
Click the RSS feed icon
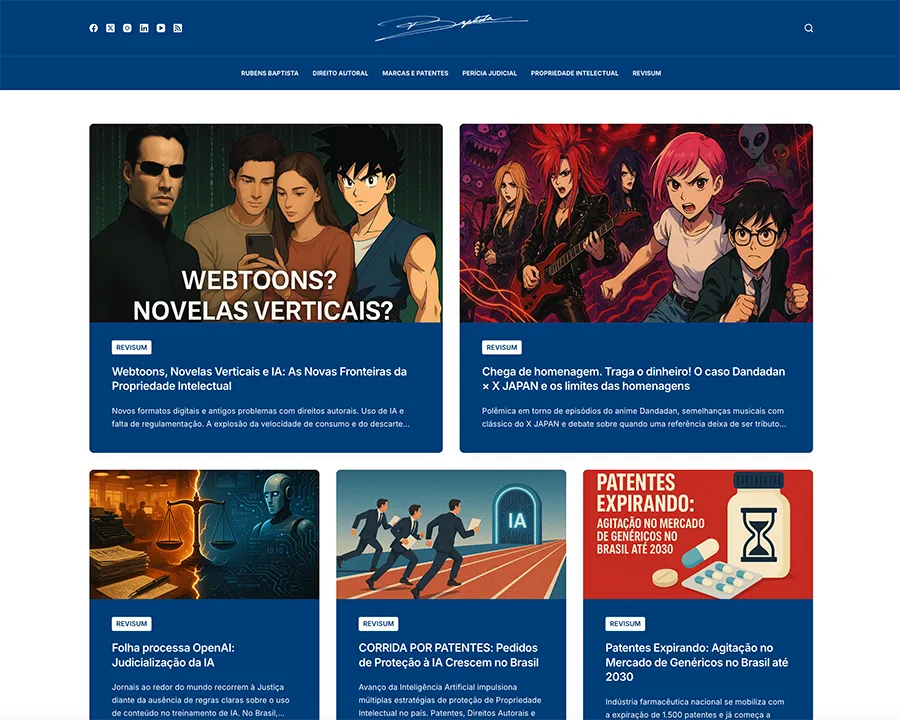178,28
